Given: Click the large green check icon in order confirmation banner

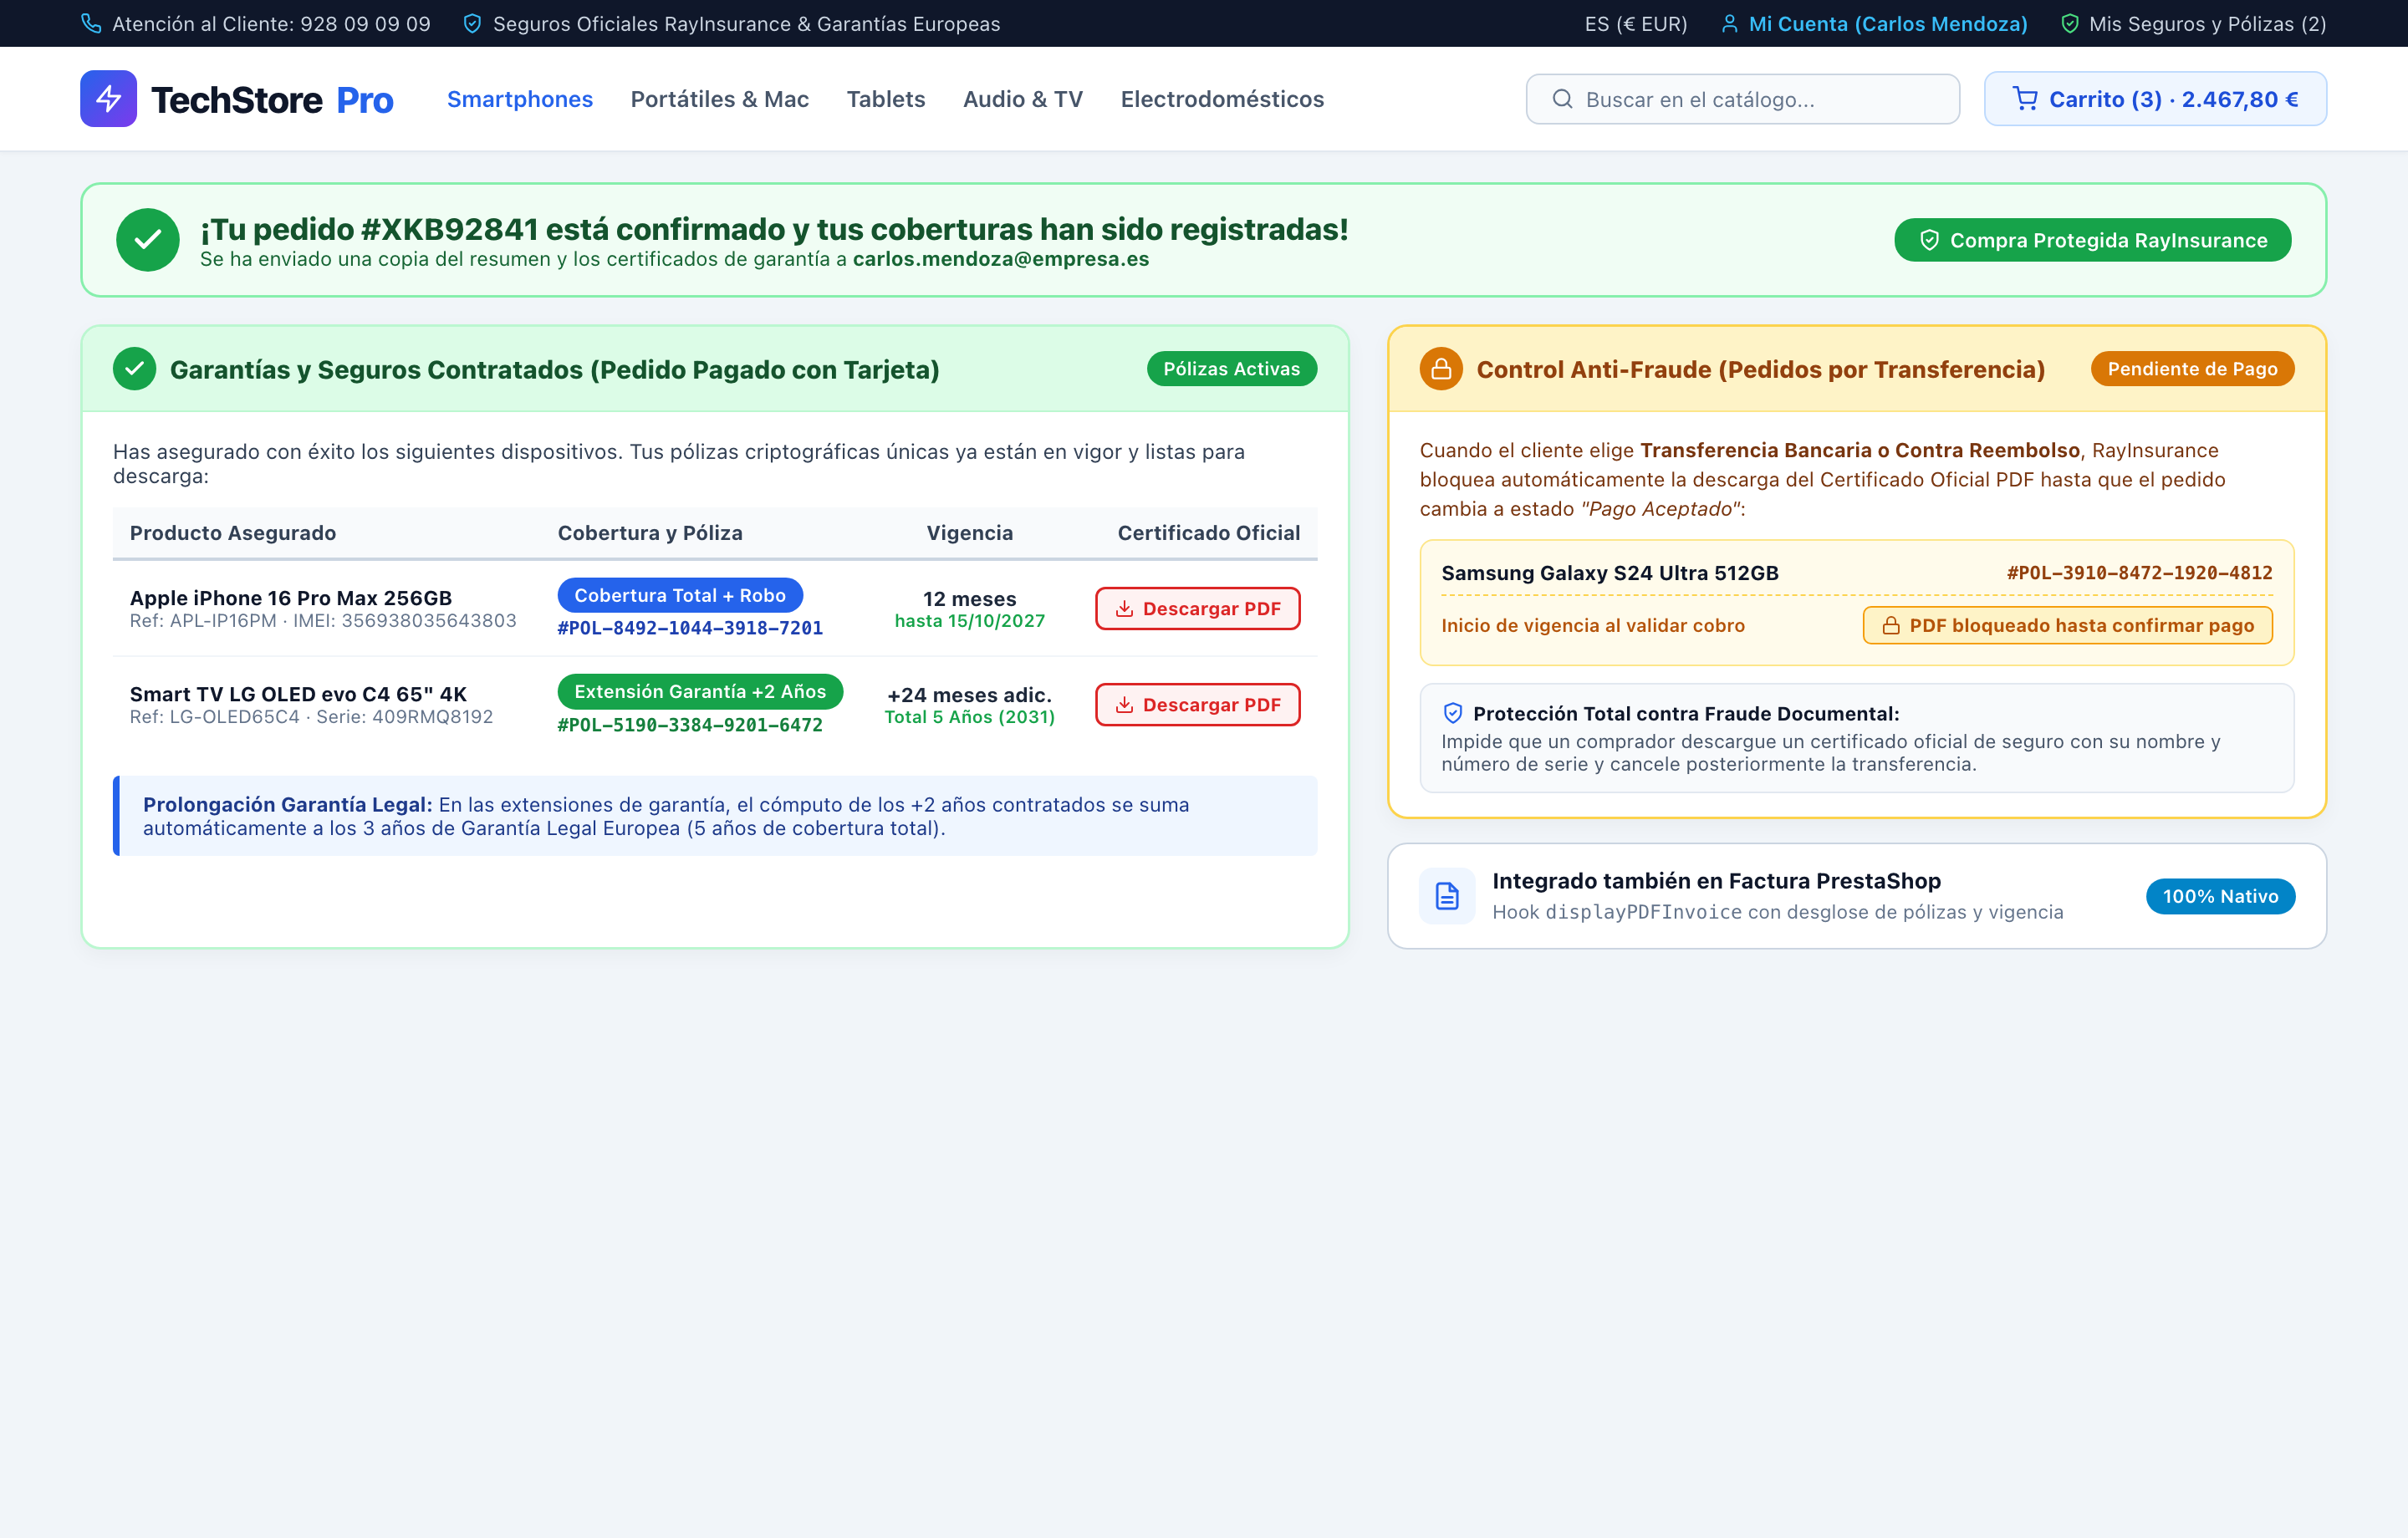Looking at the screenshot, I should 148,240.
